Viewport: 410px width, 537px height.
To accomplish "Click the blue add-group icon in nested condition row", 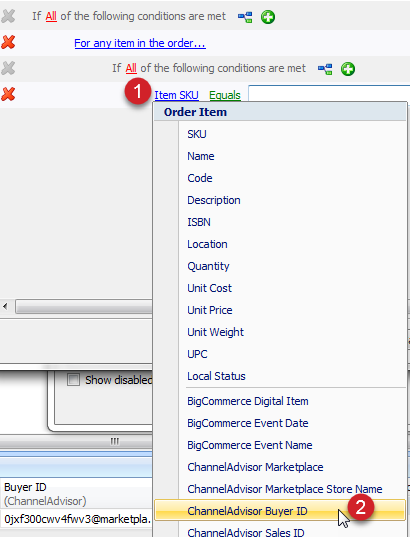I will pyautogui.click(x=325, y=69).
